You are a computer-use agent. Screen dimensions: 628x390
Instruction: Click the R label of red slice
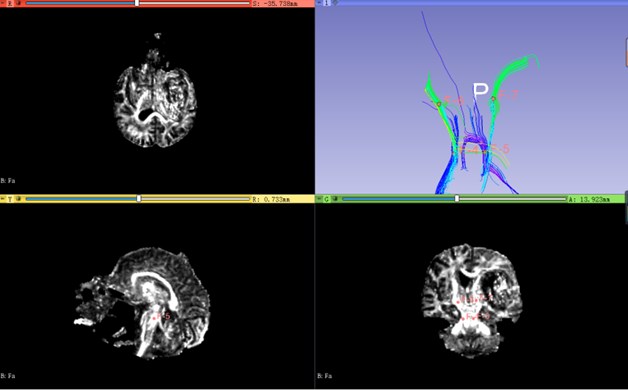pos(10,3)
